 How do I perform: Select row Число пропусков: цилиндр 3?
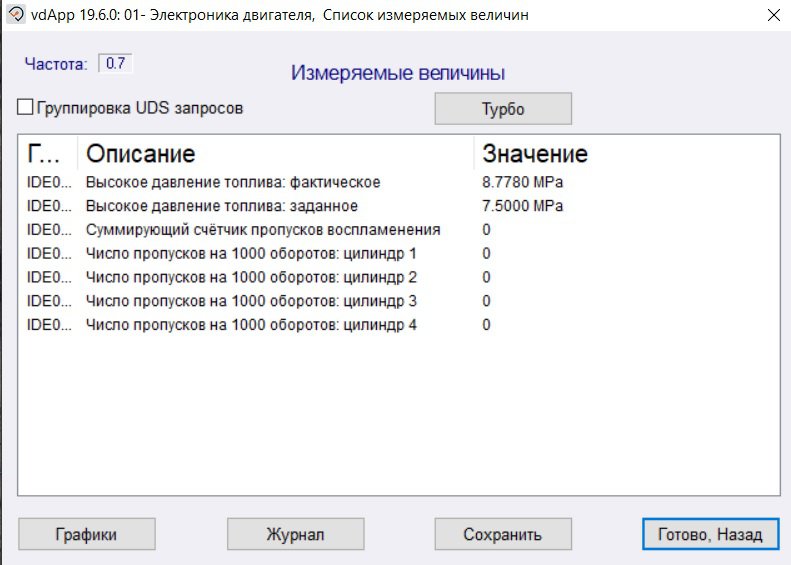[399, 301]
